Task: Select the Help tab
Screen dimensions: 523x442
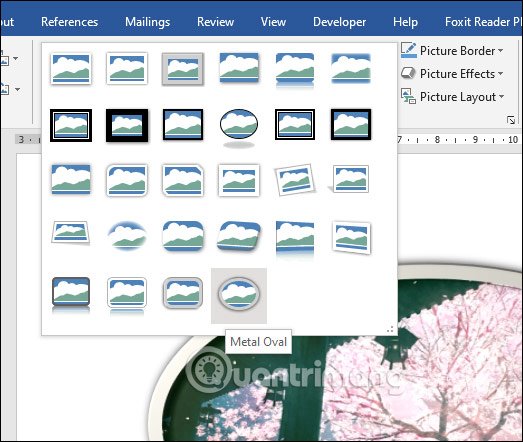Action: 405,22
